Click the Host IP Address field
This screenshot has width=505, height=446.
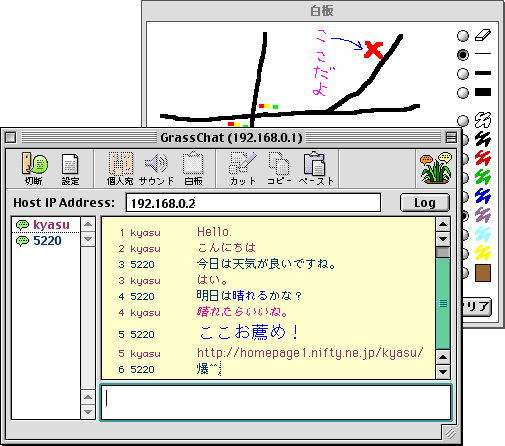(x=253, y=203)
